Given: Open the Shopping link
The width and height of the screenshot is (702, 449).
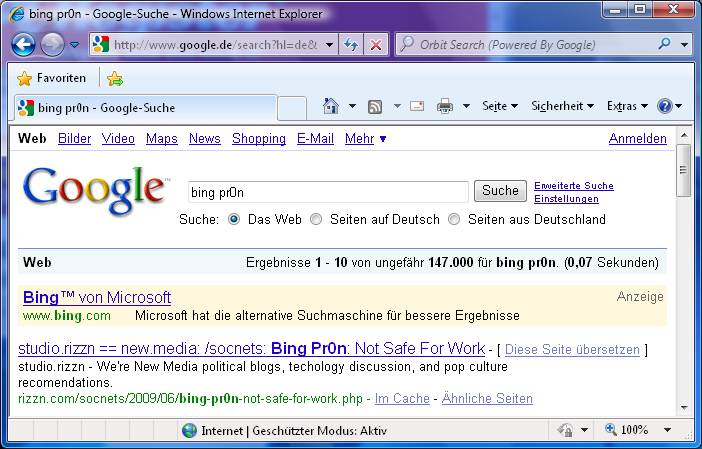Looking at the screenshot, I should point(259,138).
